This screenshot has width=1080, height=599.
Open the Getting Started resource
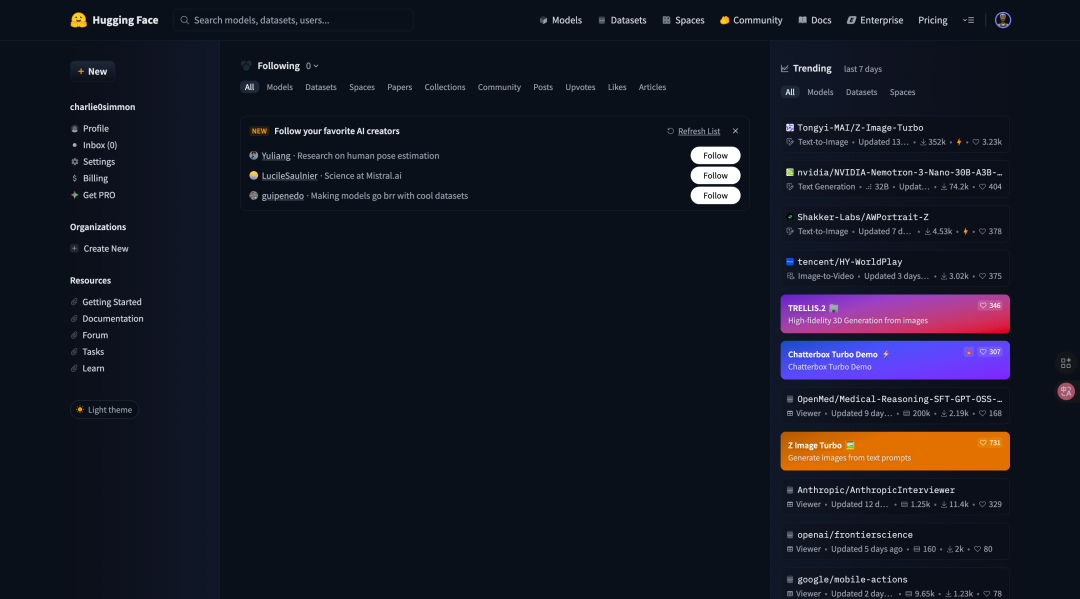click(x=106, y=302)
